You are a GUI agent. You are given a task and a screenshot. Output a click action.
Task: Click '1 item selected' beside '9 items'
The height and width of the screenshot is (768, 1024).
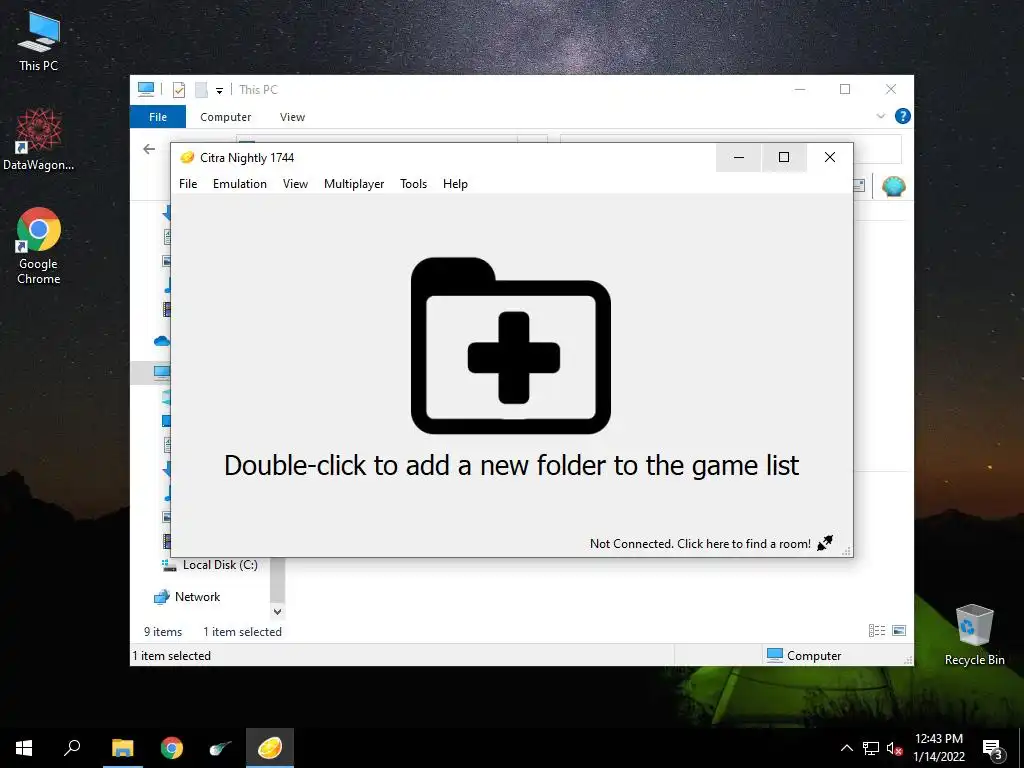tap(242, 632)
